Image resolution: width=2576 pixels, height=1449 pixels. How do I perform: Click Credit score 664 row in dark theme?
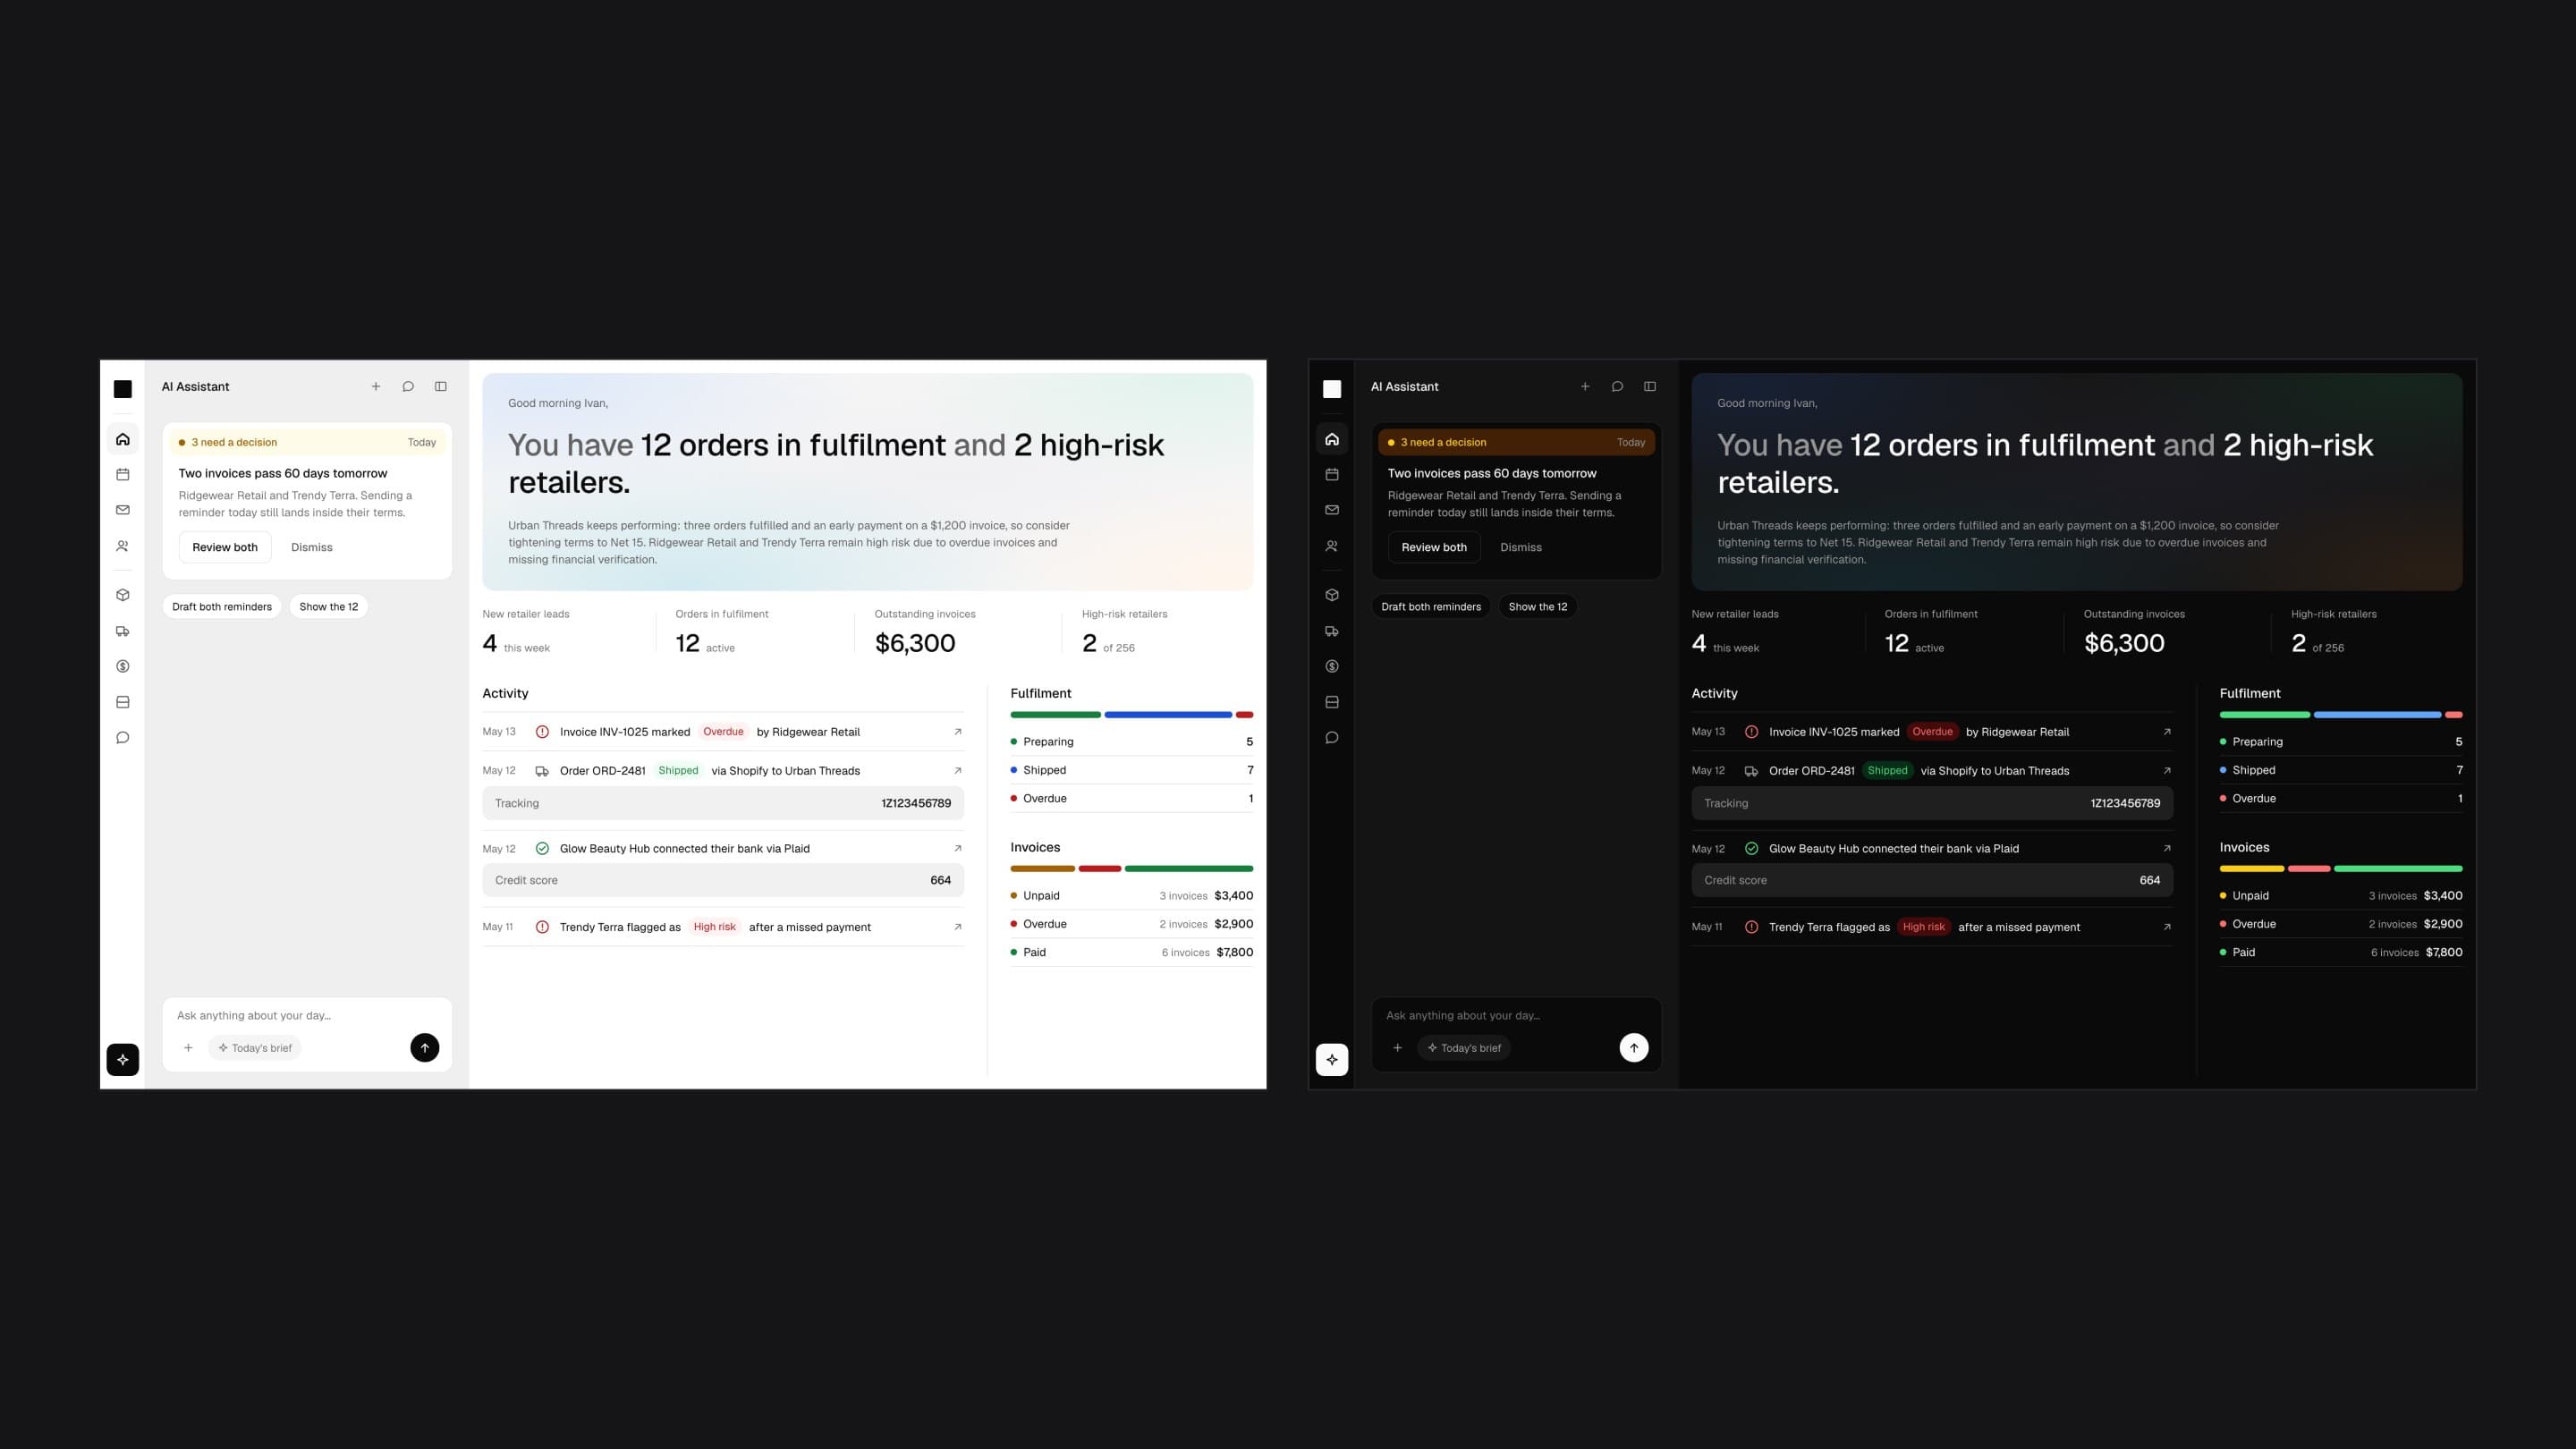1932,880
